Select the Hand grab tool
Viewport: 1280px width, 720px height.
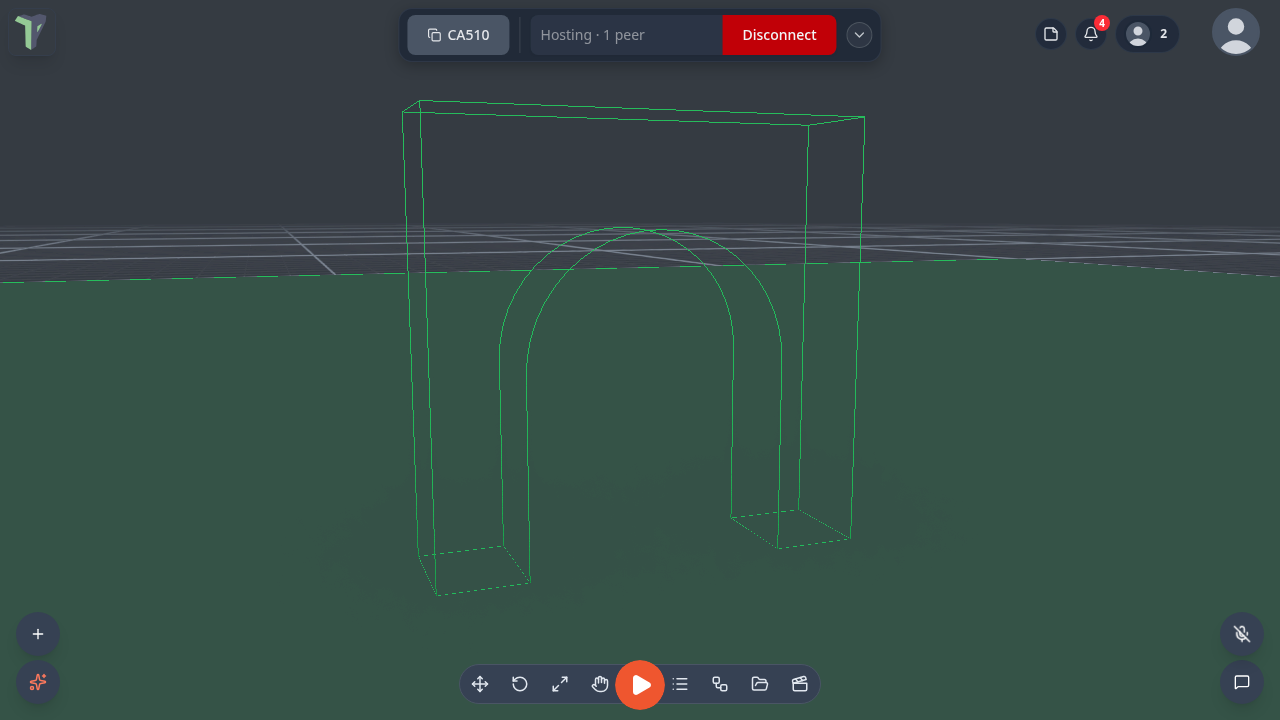[x=600, y=684]
